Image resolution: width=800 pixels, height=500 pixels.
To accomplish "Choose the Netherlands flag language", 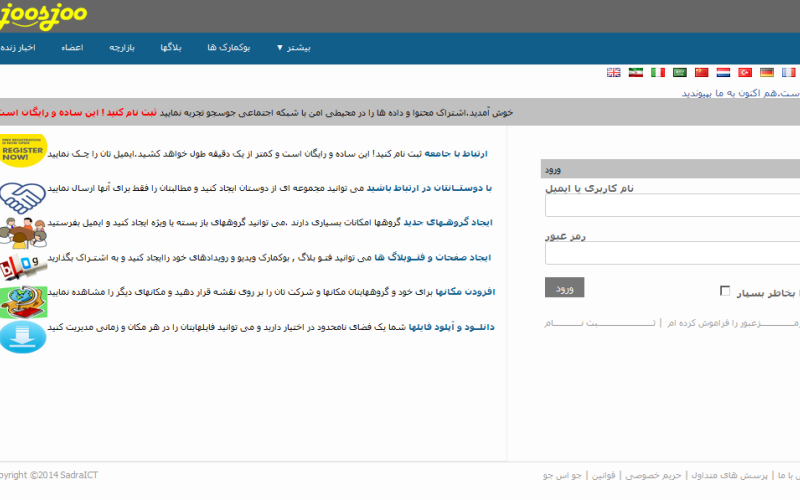I will point(723,72).
